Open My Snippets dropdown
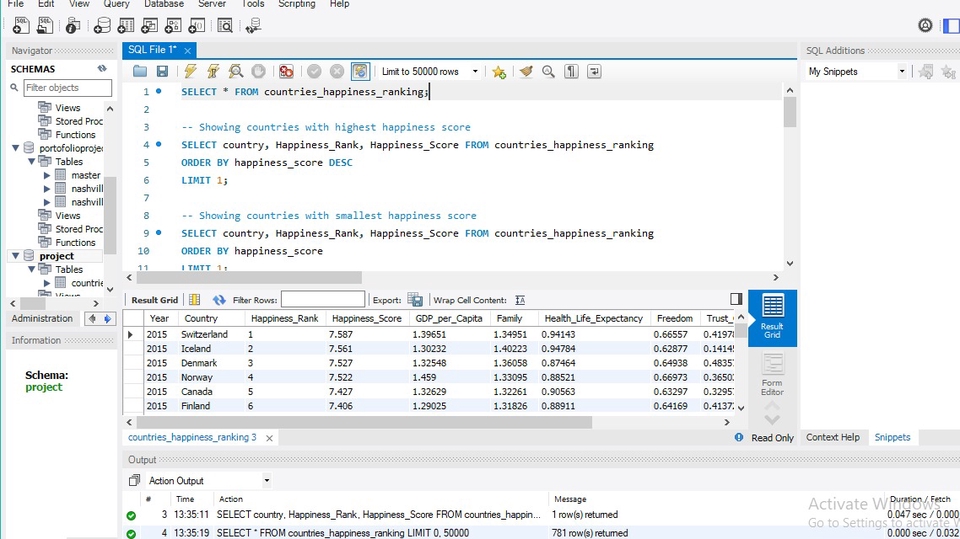The height and width of the screenshot is (539, 960). point(902,72)
